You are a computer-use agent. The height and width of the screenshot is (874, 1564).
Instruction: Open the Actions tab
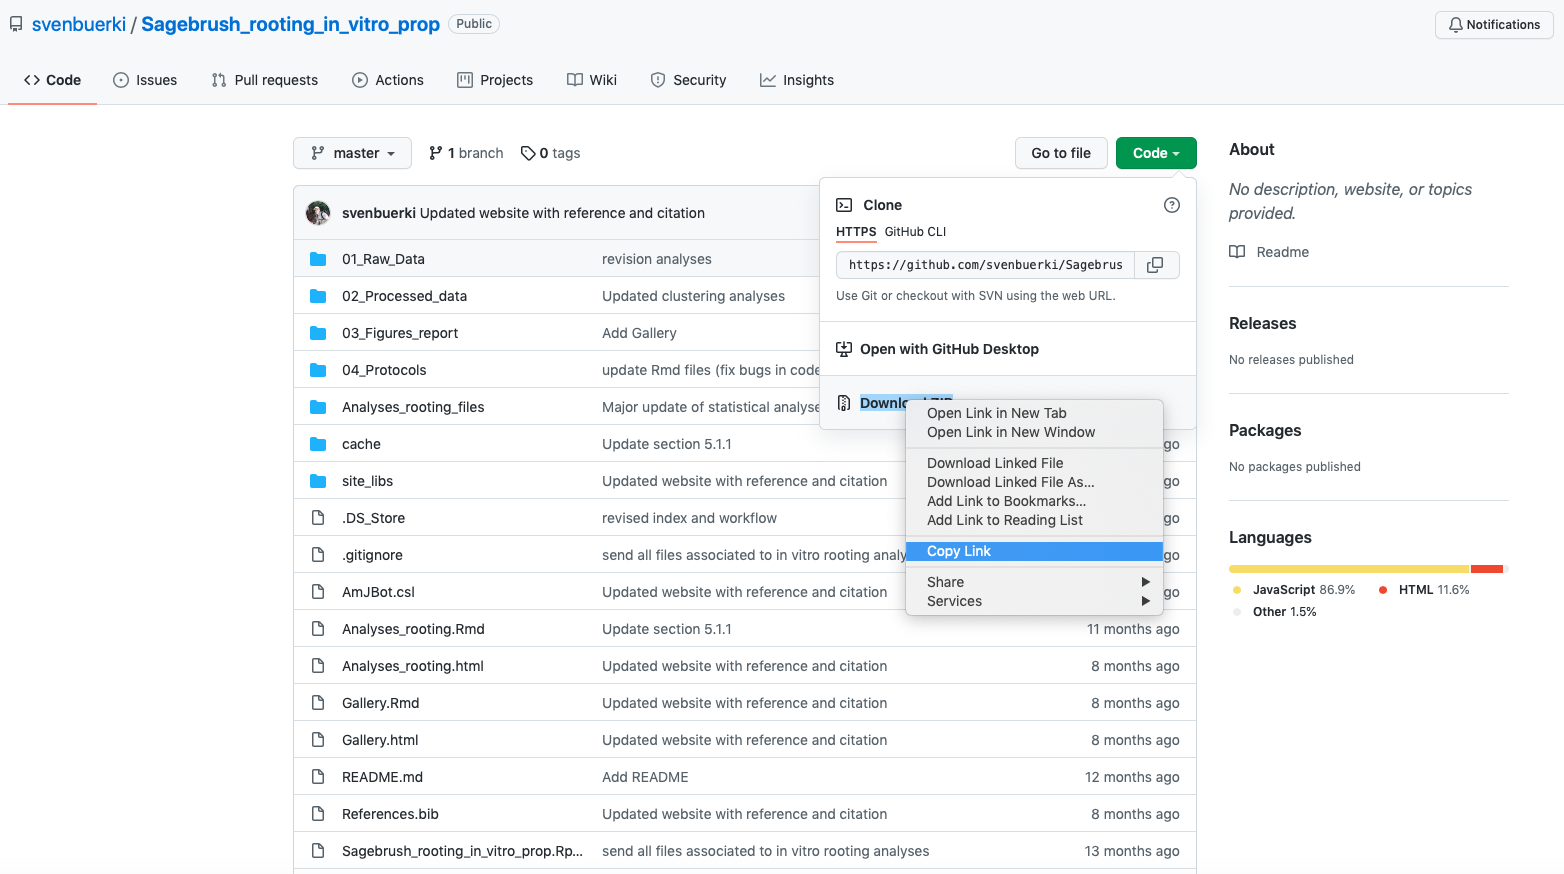[388, 80]
